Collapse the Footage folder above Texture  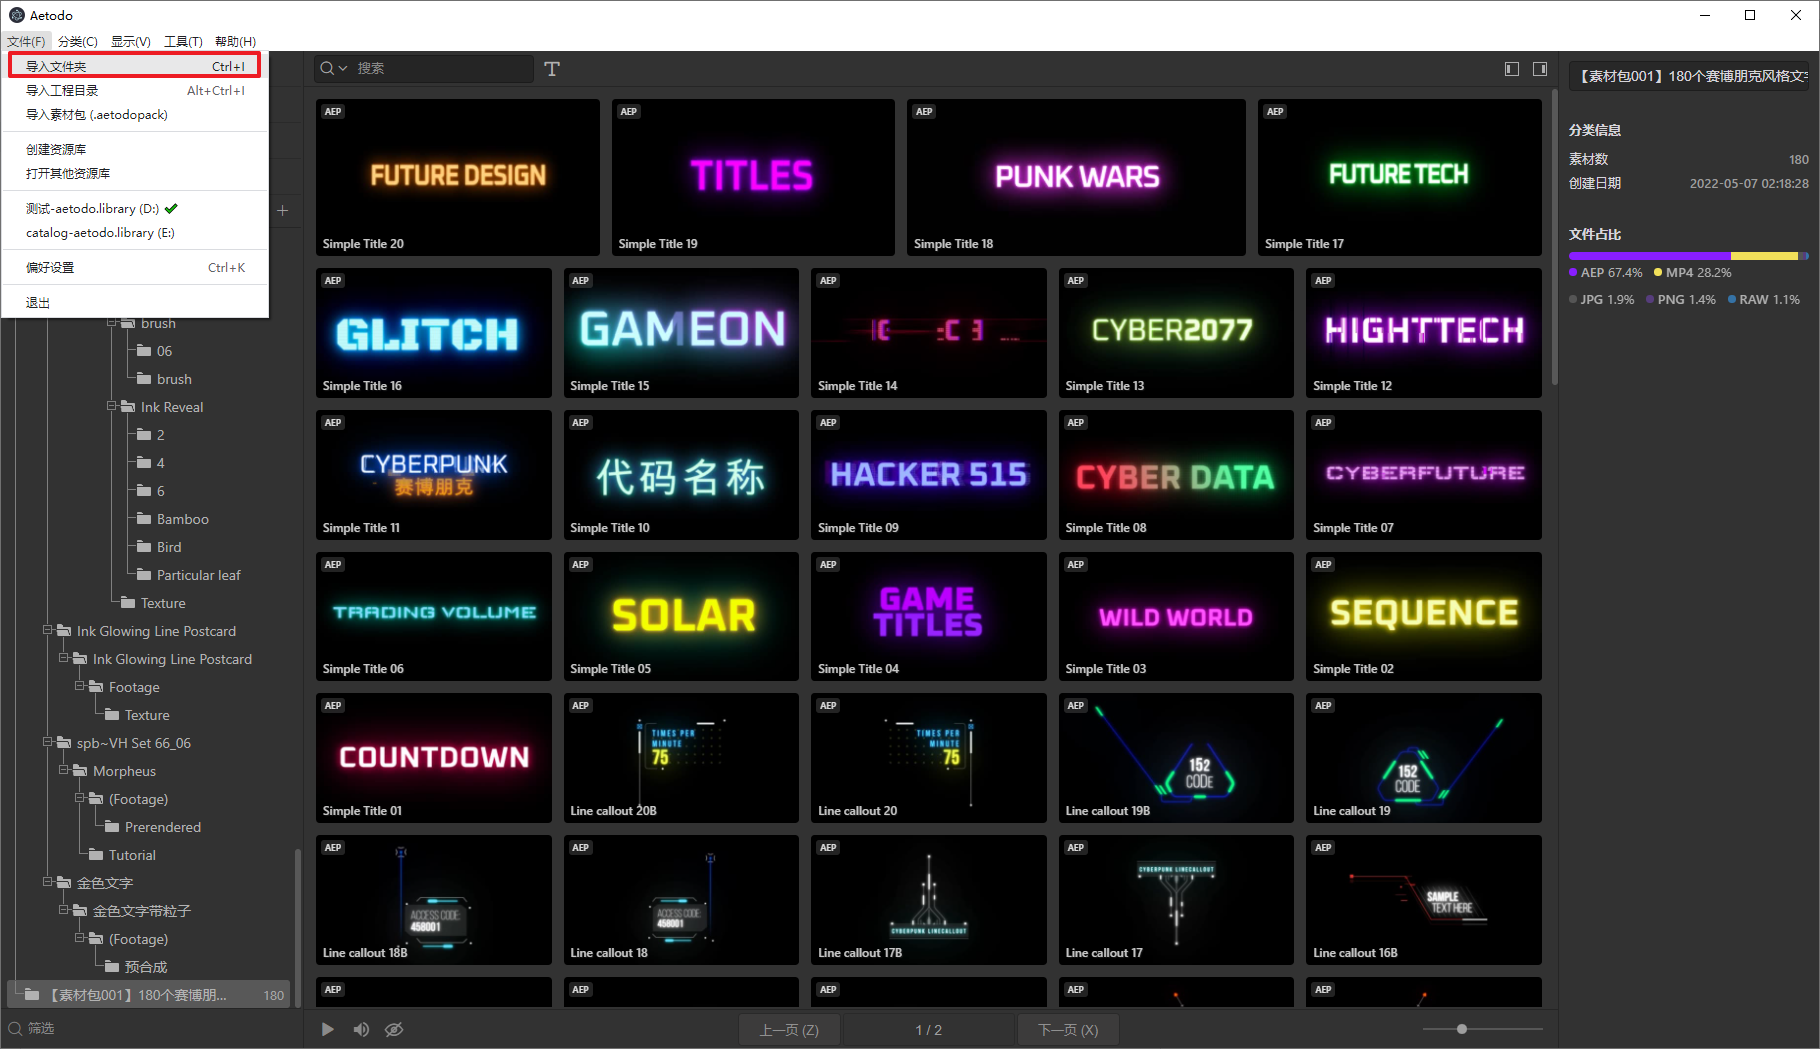point(79,686)
